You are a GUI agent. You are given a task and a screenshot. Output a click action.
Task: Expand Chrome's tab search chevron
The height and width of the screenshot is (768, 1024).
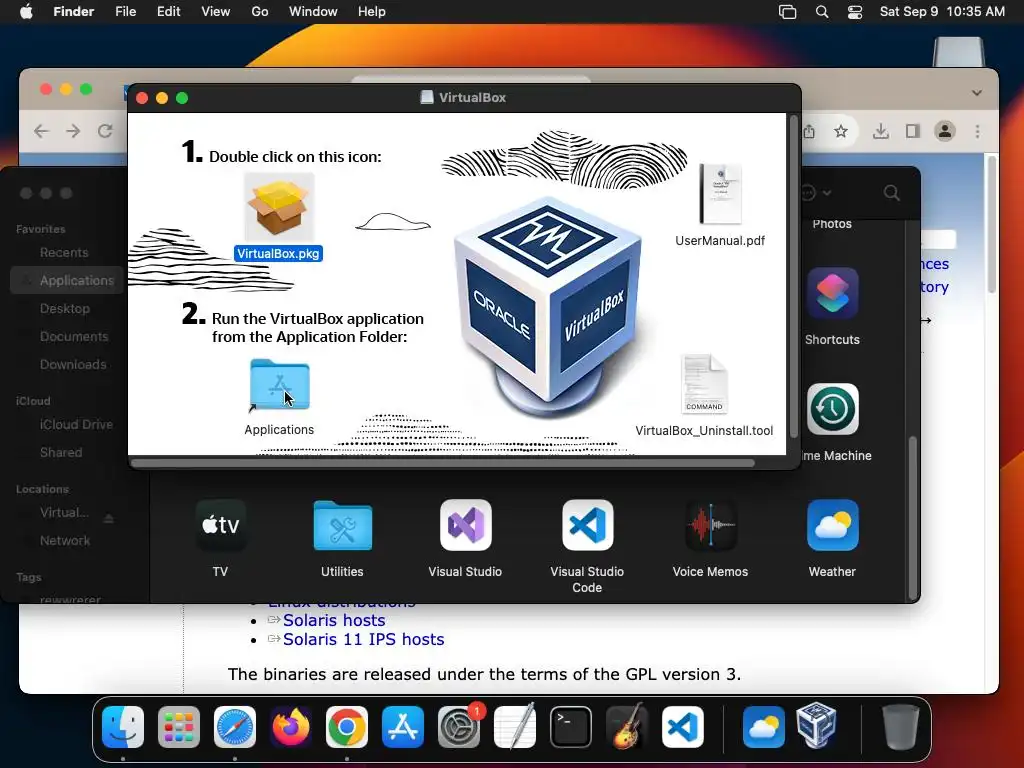coord(977,93)
